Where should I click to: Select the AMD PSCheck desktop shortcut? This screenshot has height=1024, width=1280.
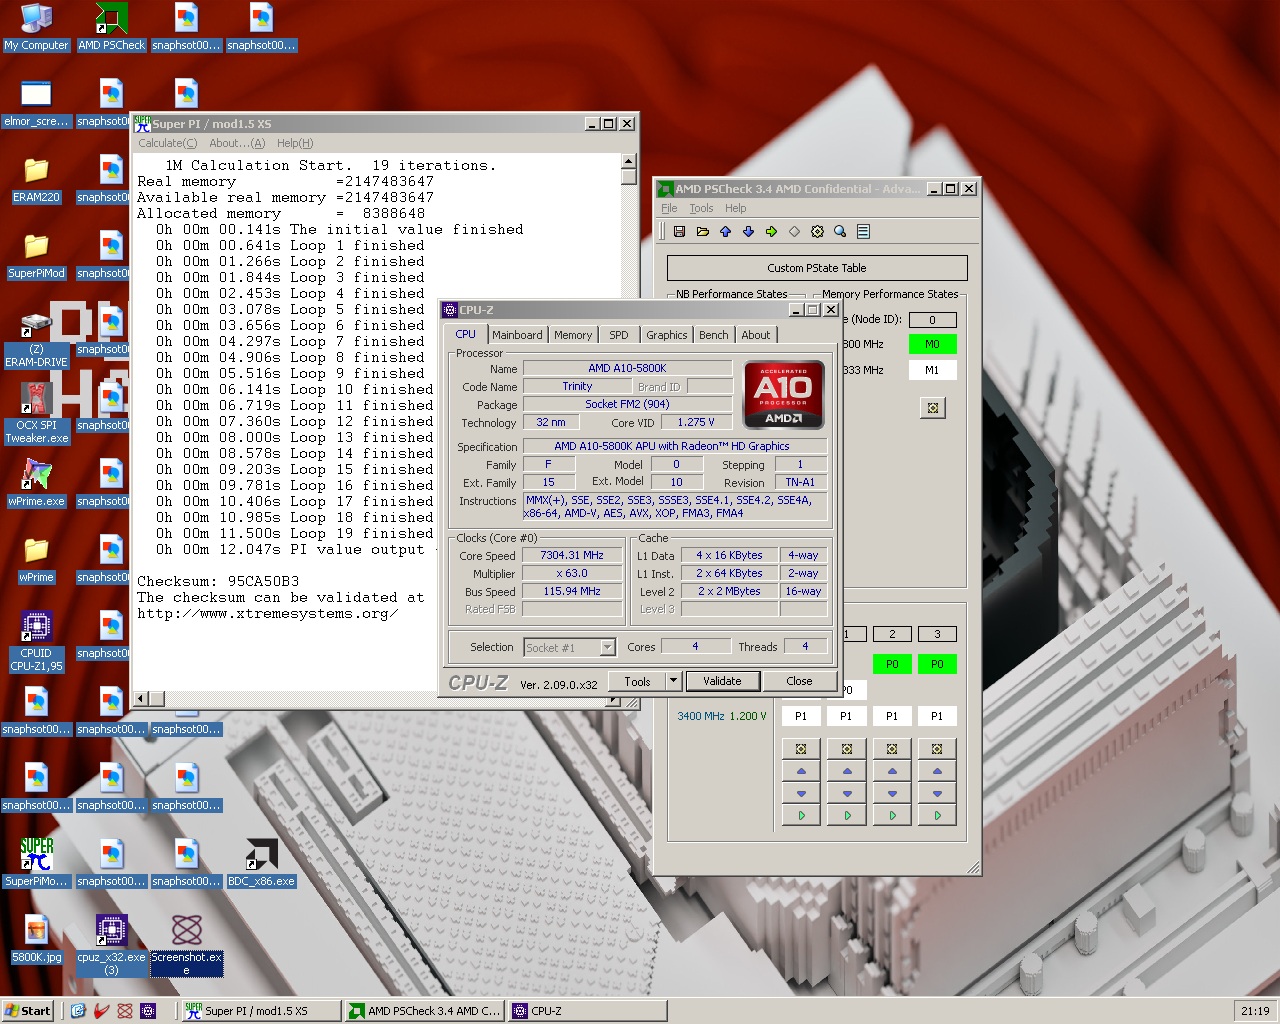tap(111, 27)
